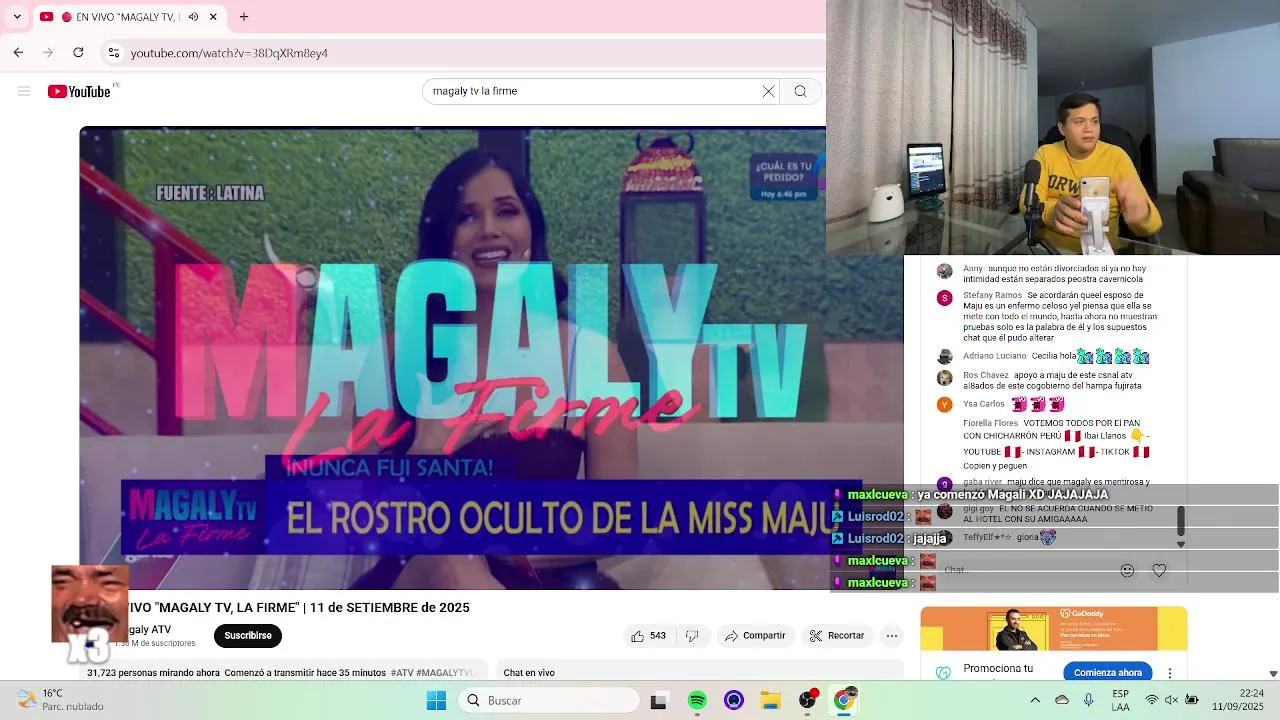1280x720 pixels.
Task: Click the chat scroll down arrow
Action: pos(1180,545)
